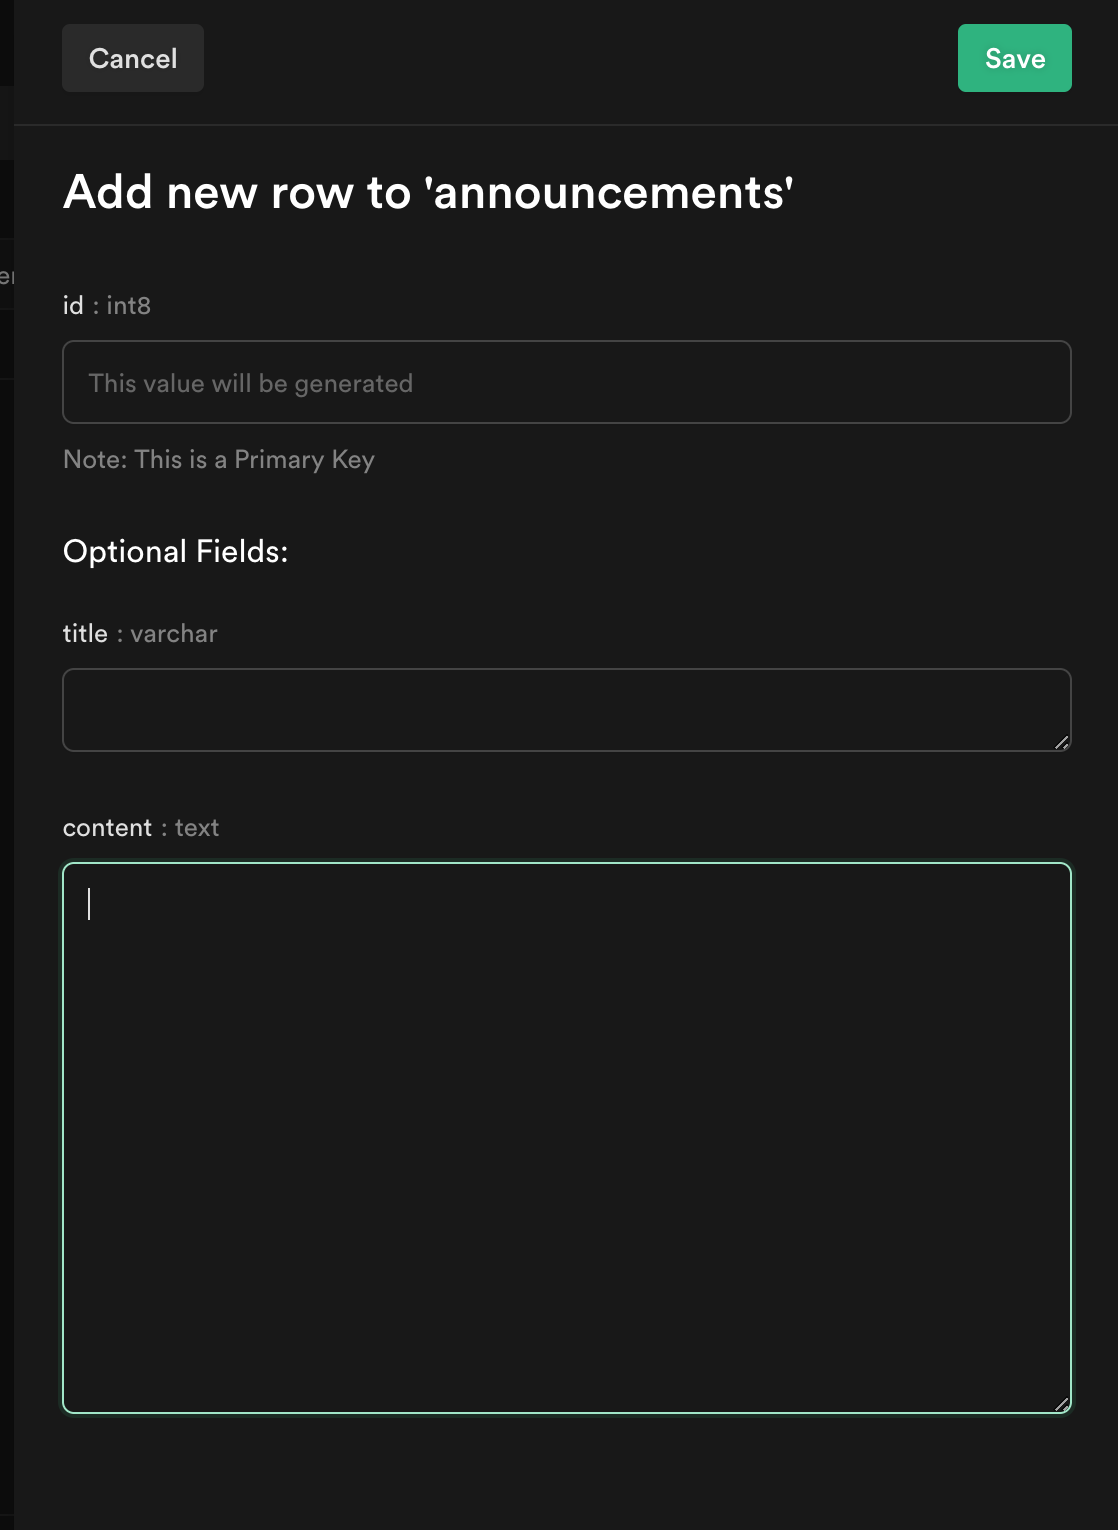Click the Primary Key note text
Image resolution: width=1118 pixels, height=1530 pixels.
coord(219,459)
